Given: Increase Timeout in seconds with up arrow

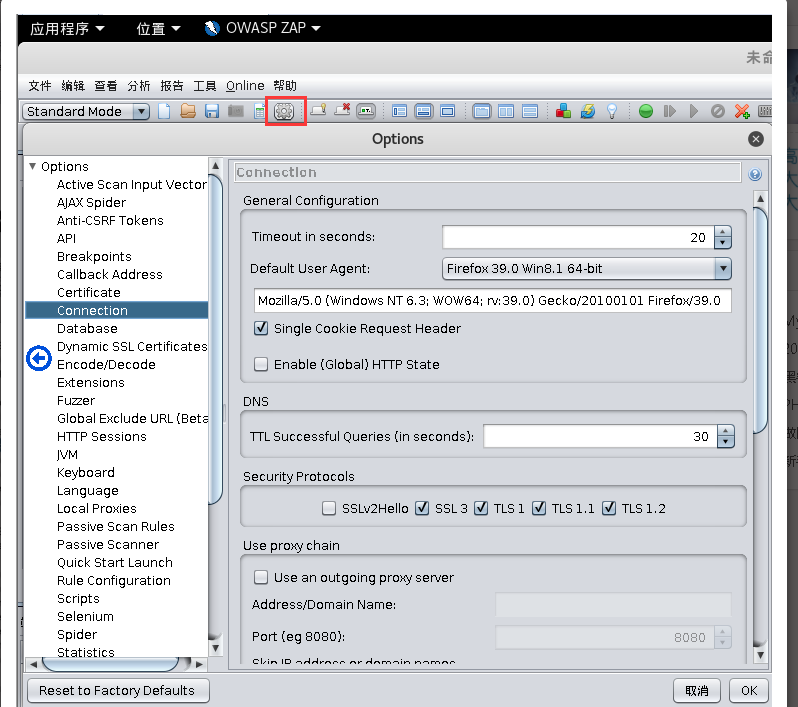Looking at the screenshot, I should (x=723, y=232).
